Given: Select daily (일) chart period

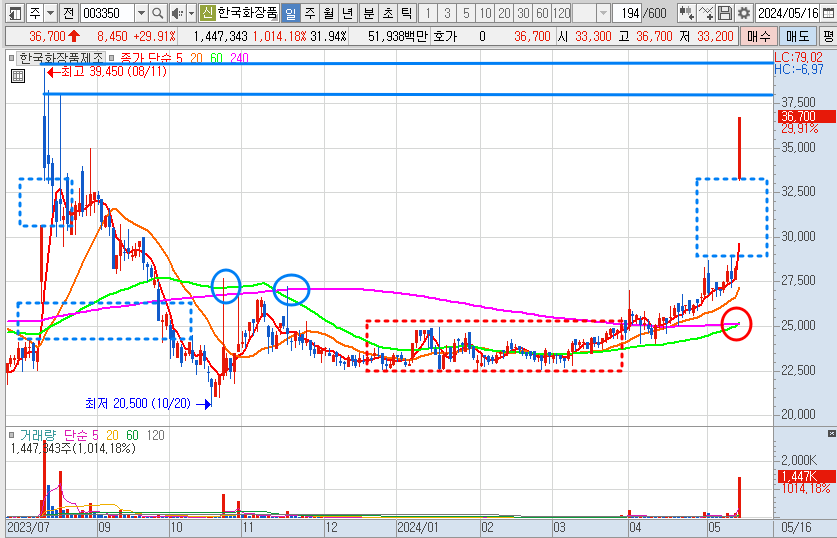Looking at the screenshot, I should pos(290,13).
